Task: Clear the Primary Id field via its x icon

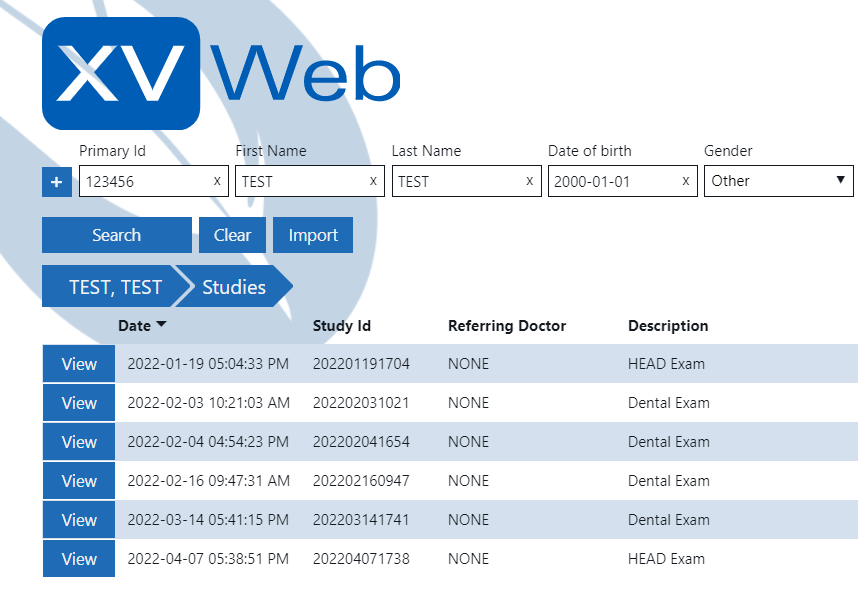Action: pyautogui.click(x=217, y=181)
